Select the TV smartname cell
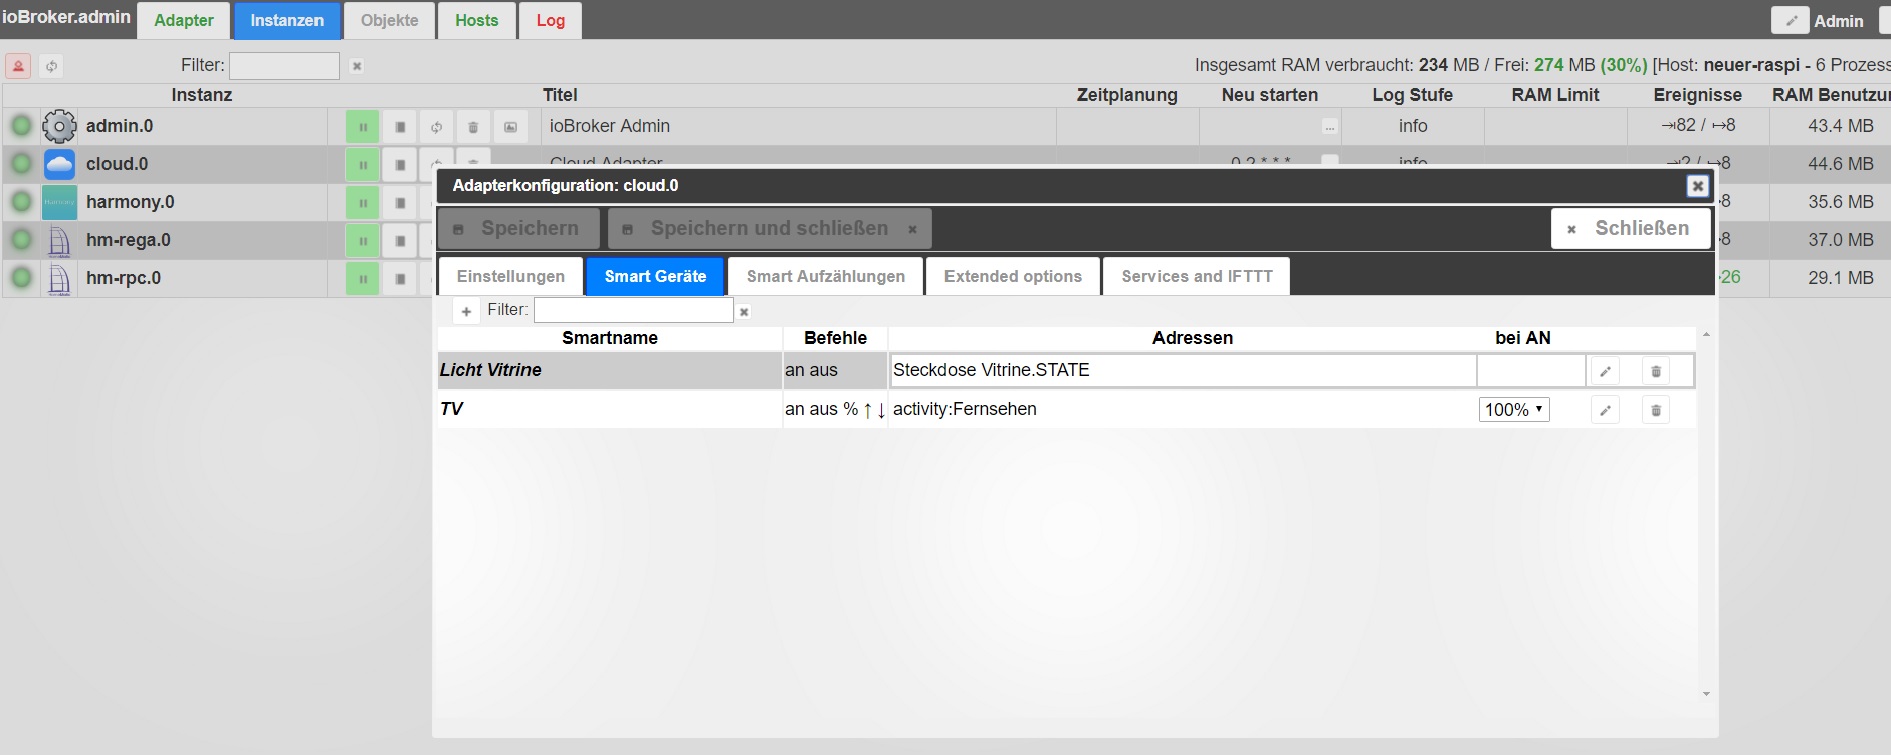Viewport: 1891px width, 755px height. pos(610,409)
